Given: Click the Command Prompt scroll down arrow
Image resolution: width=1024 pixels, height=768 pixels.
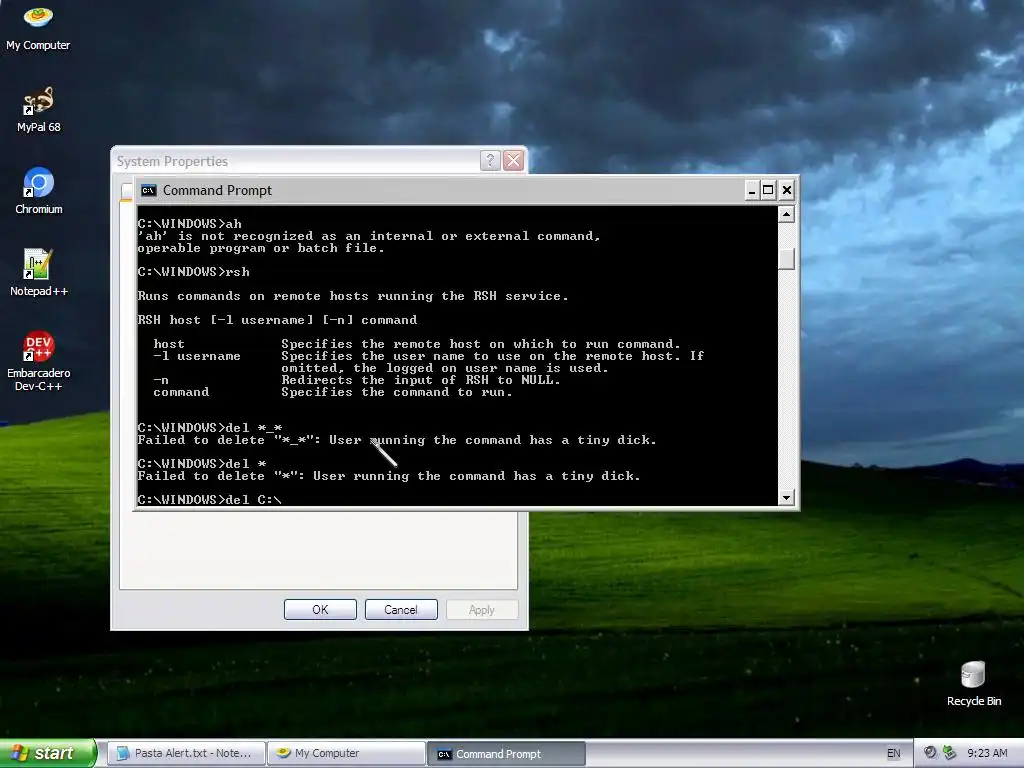Looking at the screenshot, I should click(786, 498).
